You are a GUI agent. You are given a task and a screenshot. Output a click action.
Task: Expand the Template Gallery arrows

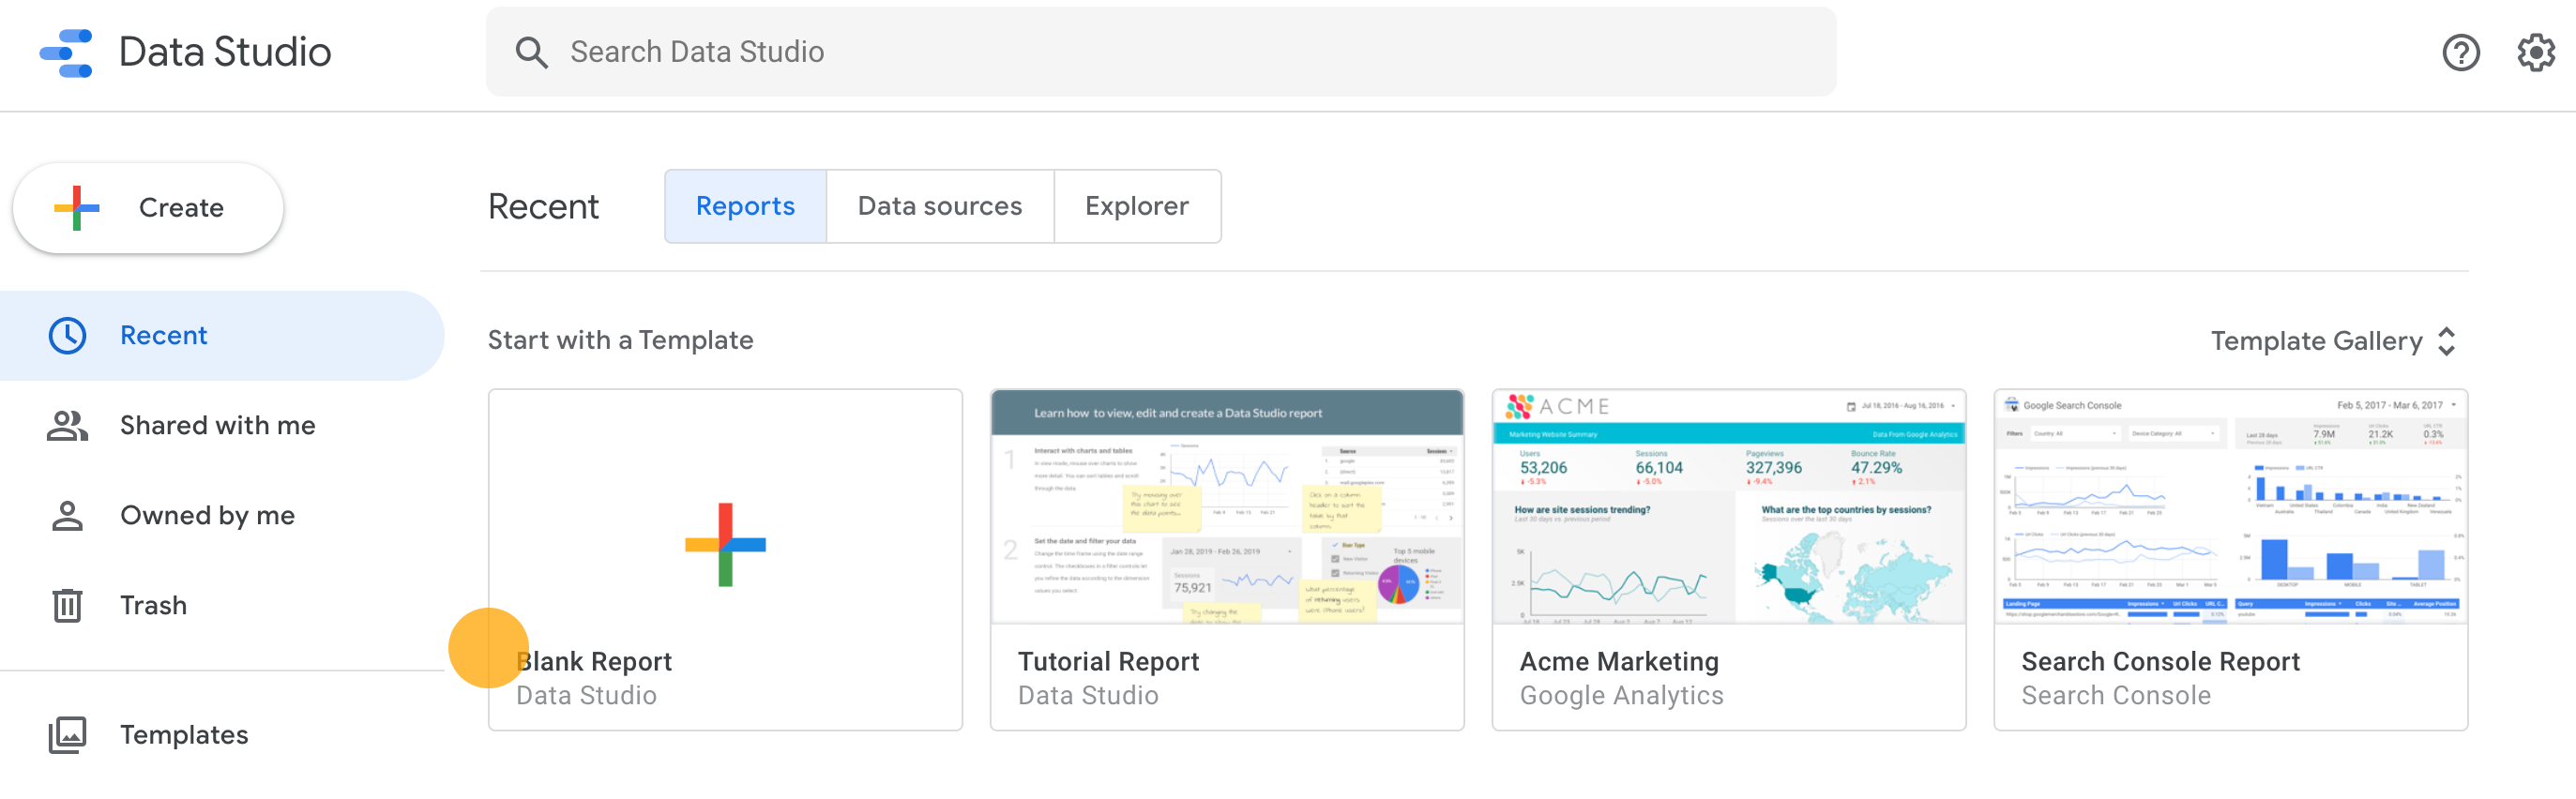click(x=2446, y=342)
